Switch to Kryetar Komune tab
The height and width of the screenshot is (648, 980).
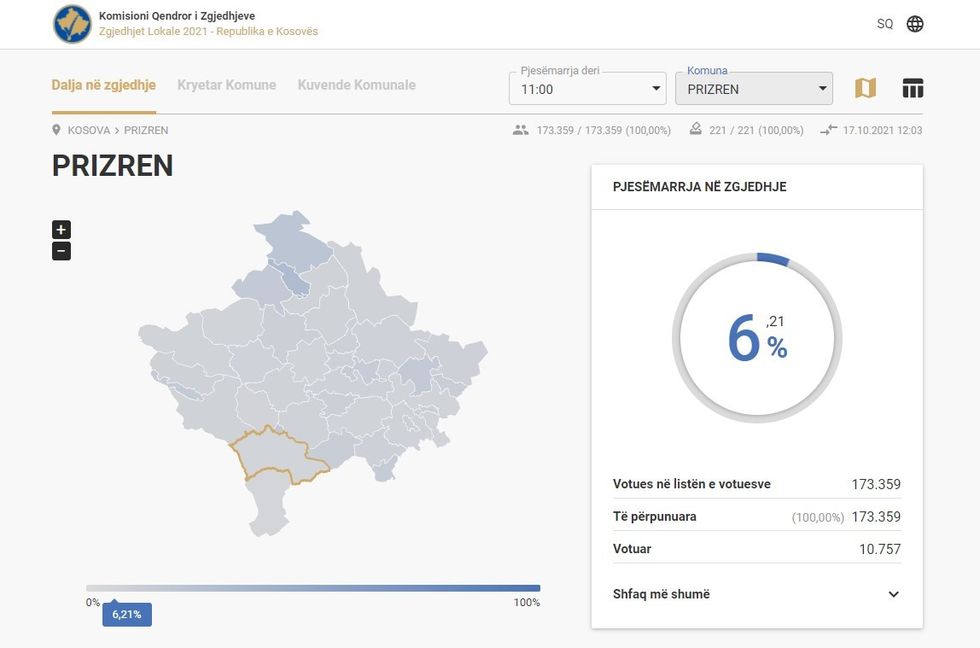coord(226,85)
